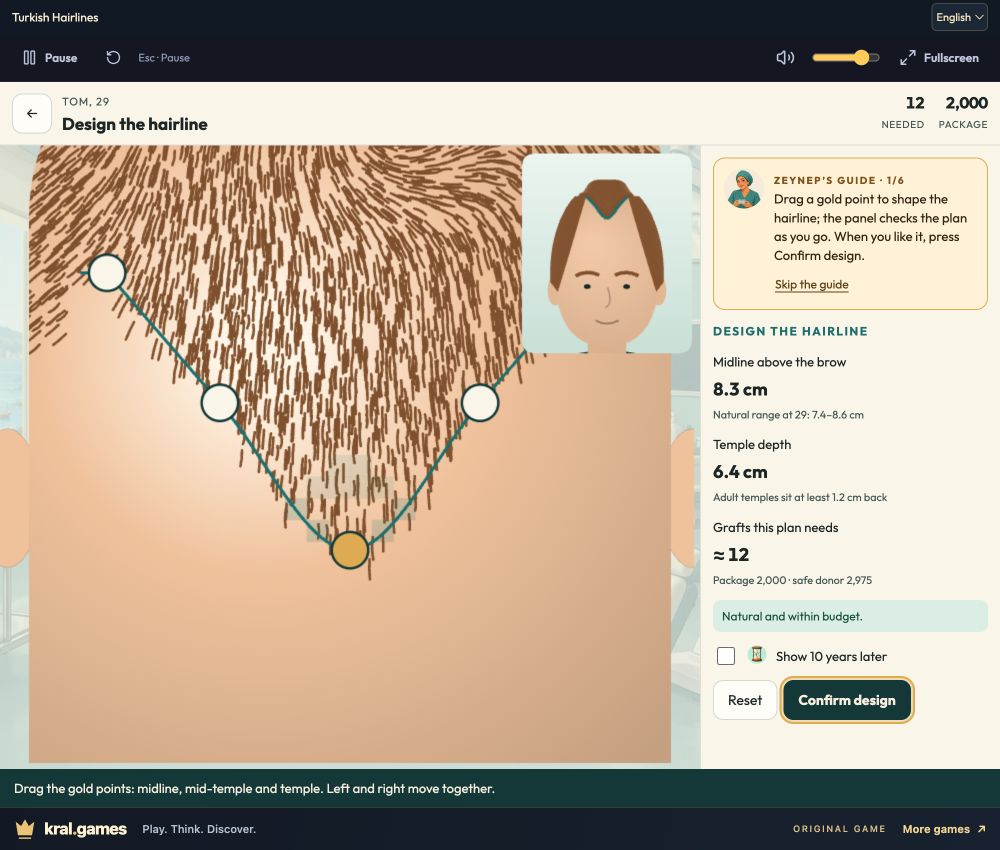Screen dimensions: 1000x850
Task: Confirm the hairline design
Action: (847, 700)
